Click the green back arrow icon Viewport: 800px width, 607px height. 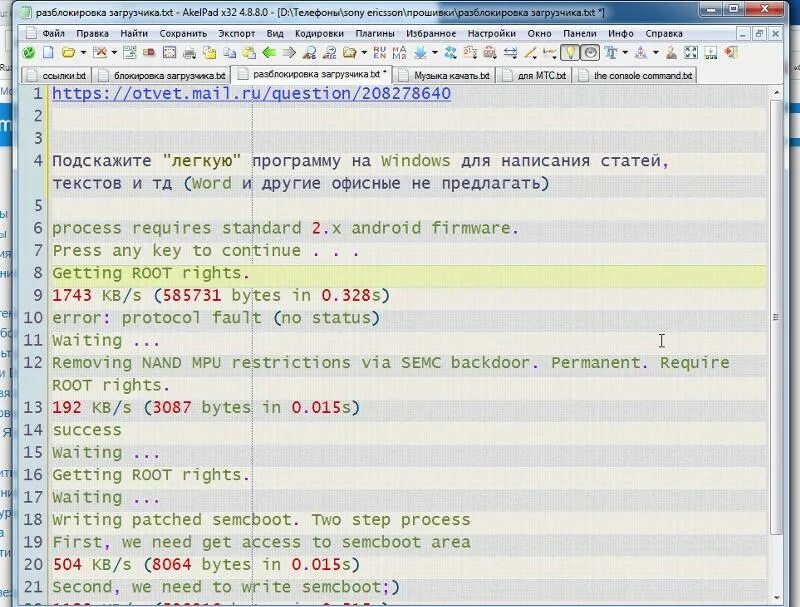(269, 53)
